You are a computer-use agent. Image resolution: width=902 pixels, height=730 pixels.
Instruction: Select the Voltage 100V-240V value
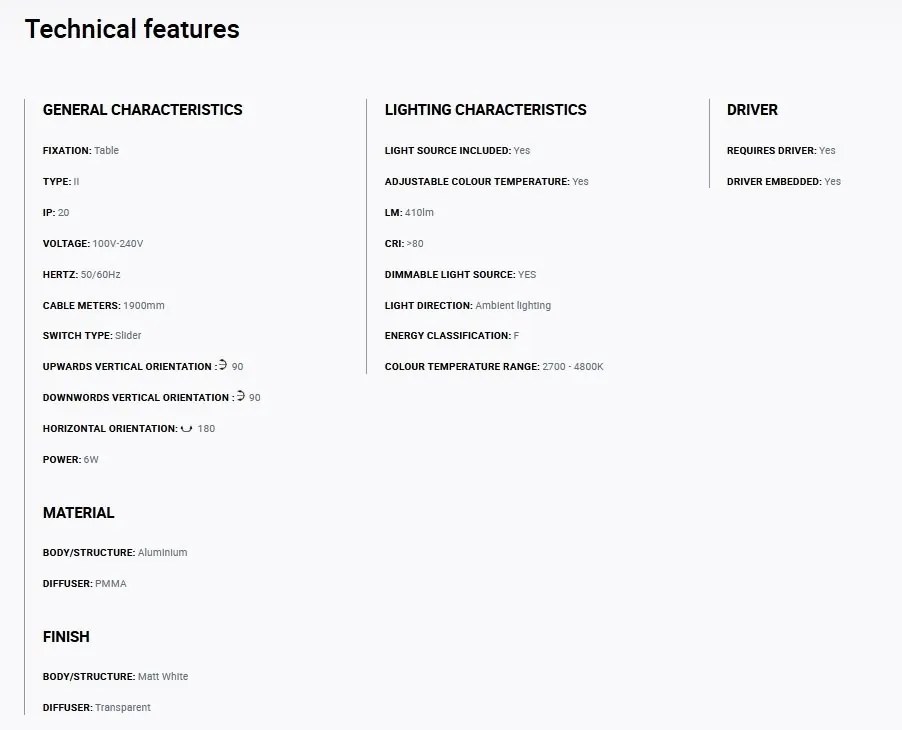click(118, 243)
